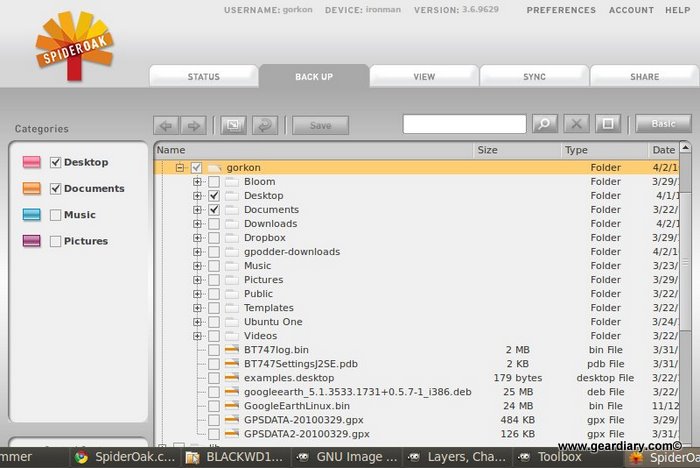700x468 pixels.
Task: Open the PREFERENCES menu
Action: tap(561, 10)
